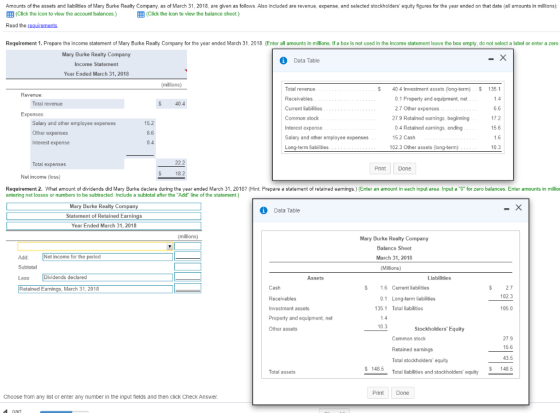Minimize the balance sheet Data Table dialog
Viewport: 560px width, 413px height.
(506, 209)
